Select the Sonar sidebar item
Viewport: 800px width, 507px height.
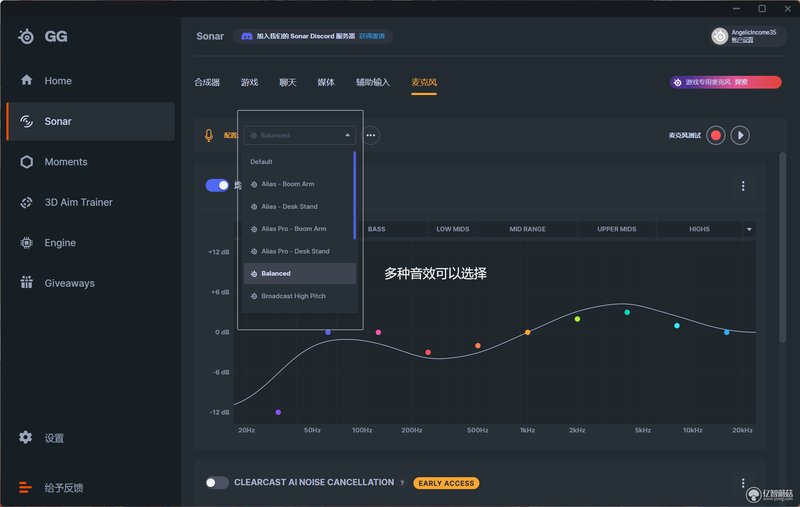click(90, 121)
